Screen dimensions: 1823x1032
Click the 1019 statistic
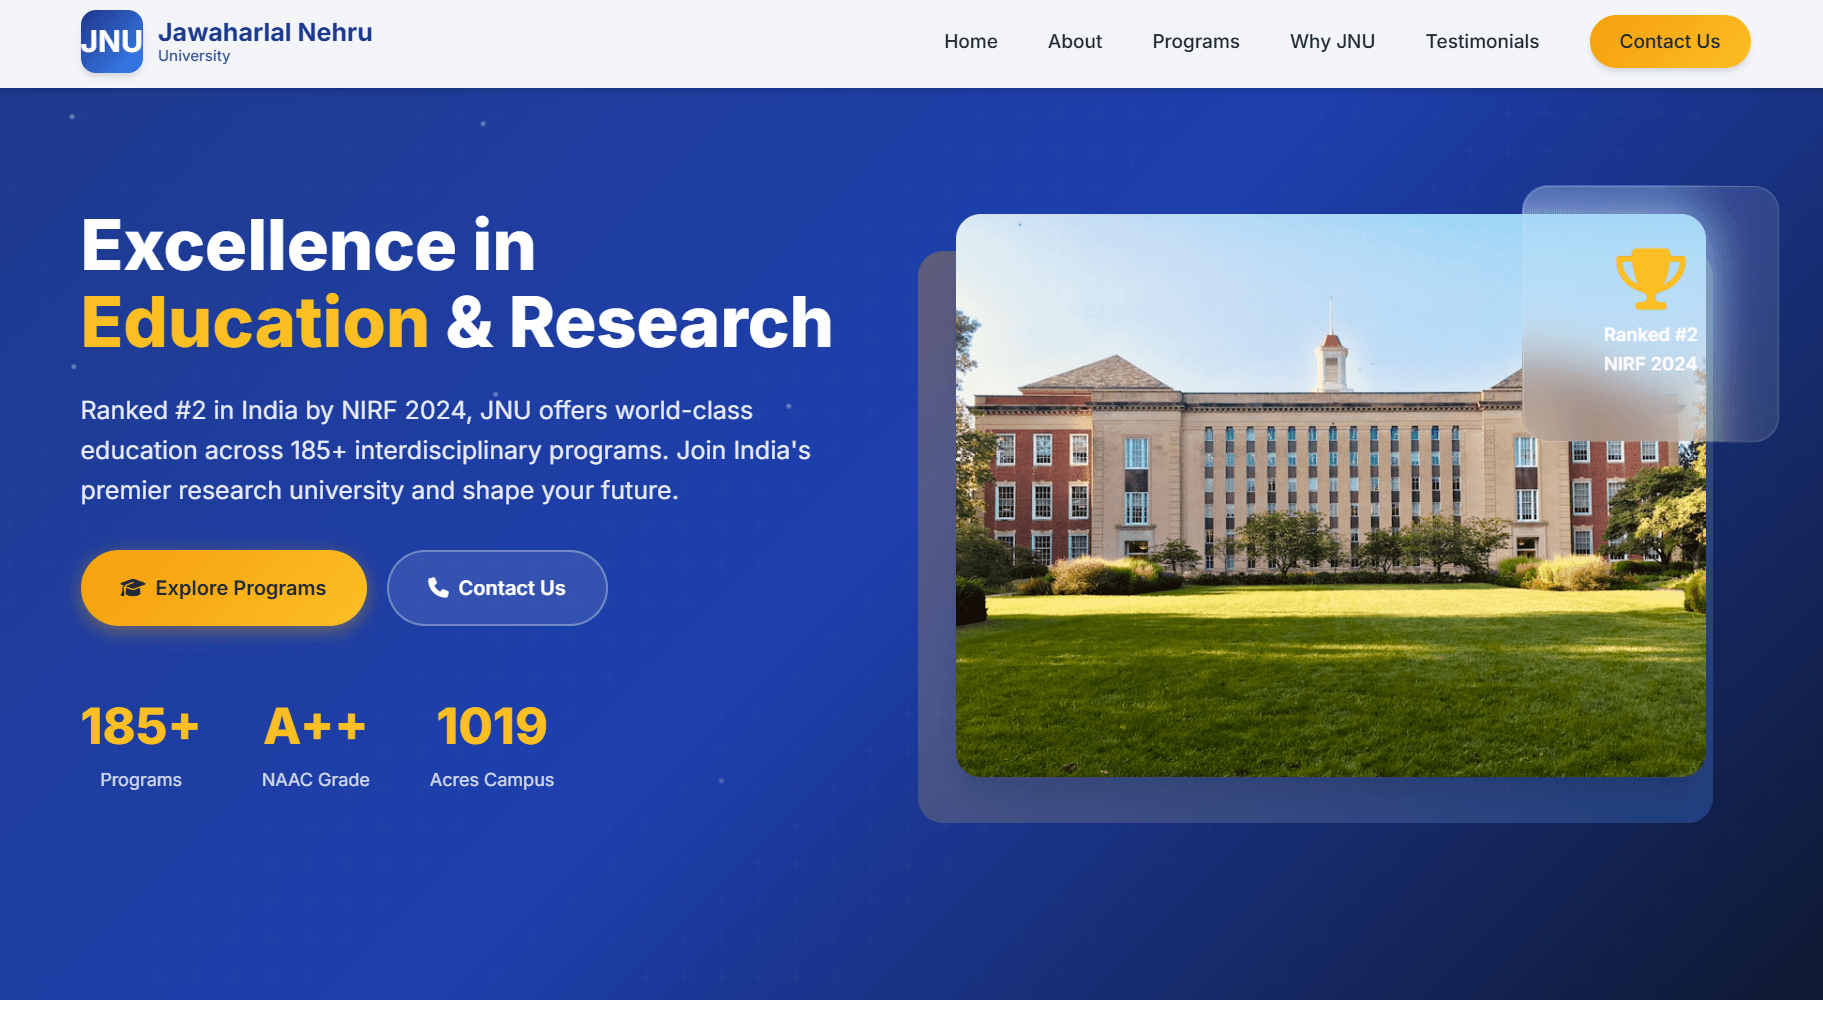coord(491,726)
